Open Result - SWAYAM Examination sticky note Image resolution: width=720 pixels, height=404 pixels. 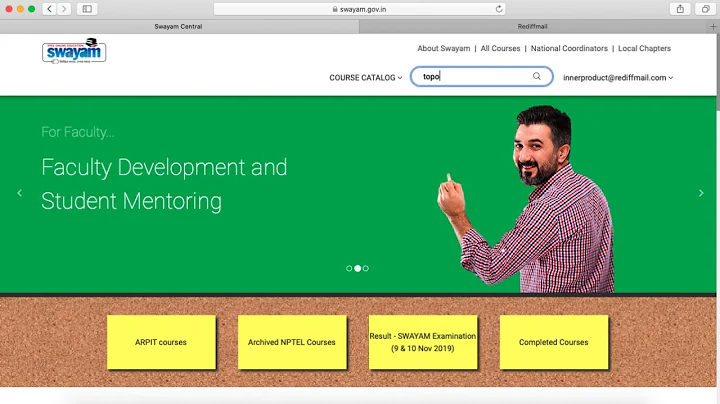pyautogui.click(x=423, y=342)
